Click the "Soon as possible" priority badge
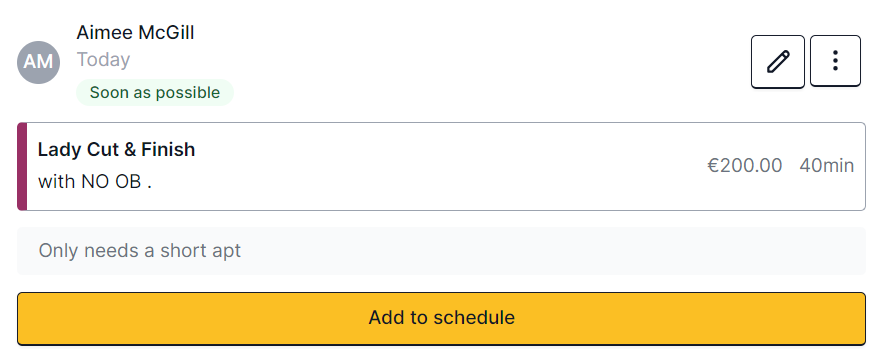This screenshot has width=887, height=362. 155,92
